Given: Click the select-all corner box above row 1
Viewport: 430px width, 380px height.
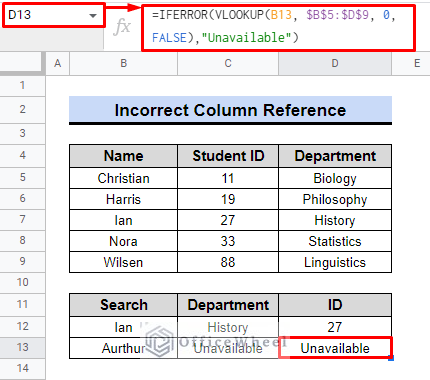Looking at the screenshot, I should pyautogui.click(x=22, y=63).
